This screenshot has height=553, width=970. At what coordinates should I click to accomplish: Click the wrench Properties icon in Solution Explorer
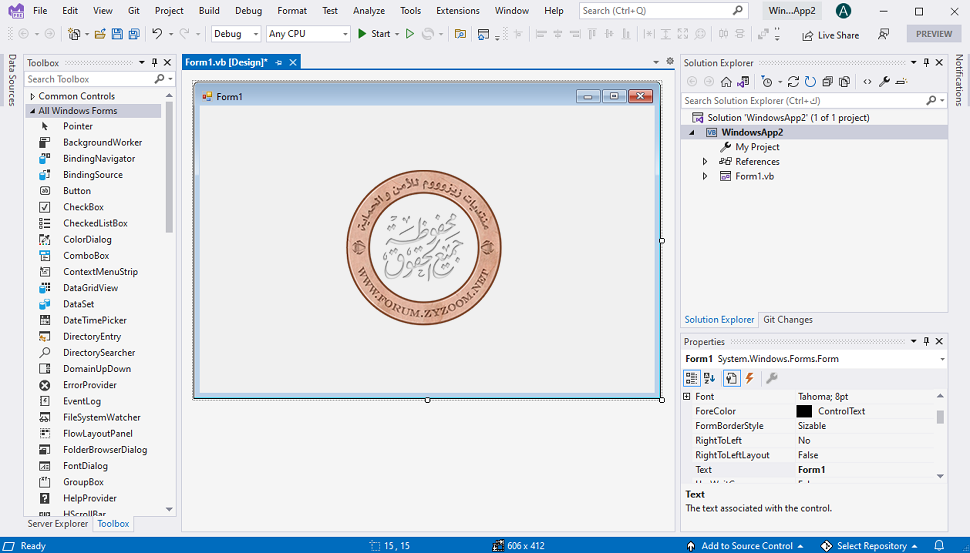tap(885, 82)
